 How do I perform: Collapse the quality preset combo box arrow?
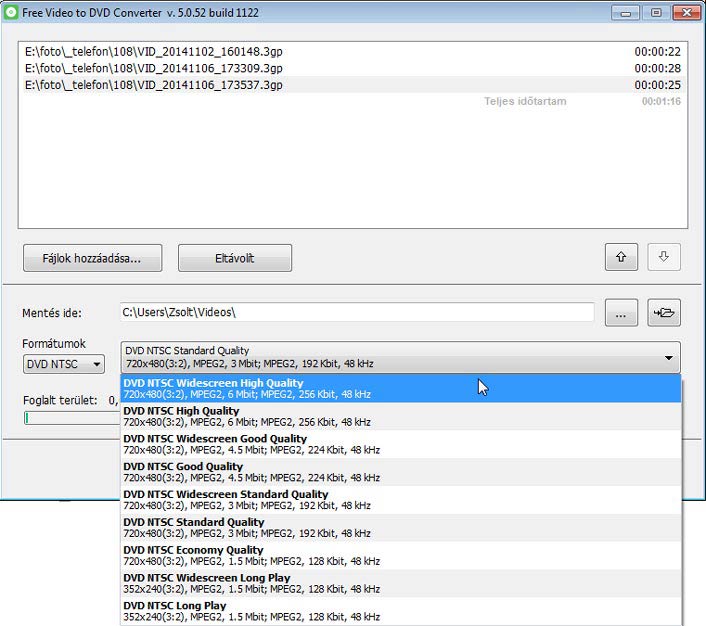tap(669, 358)
